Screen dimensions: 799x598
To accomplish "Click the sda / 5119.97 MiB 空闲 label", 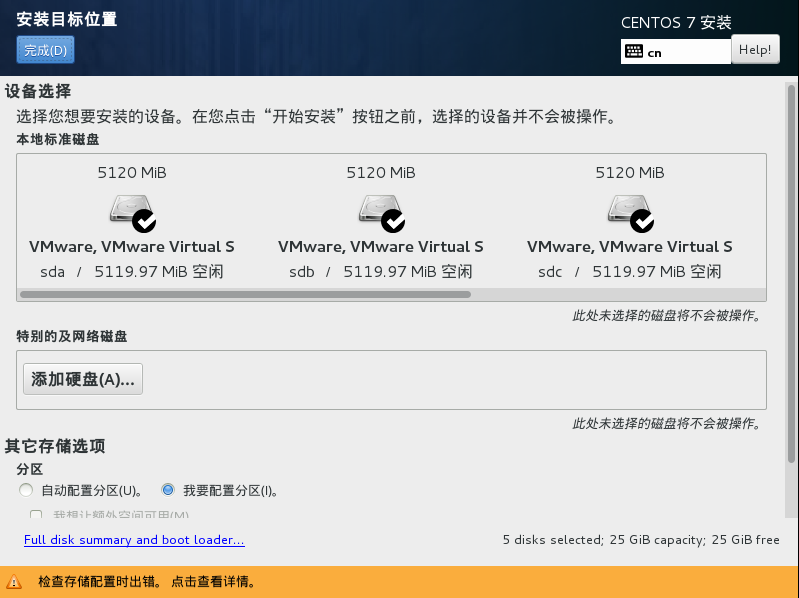I will point(131,271).
